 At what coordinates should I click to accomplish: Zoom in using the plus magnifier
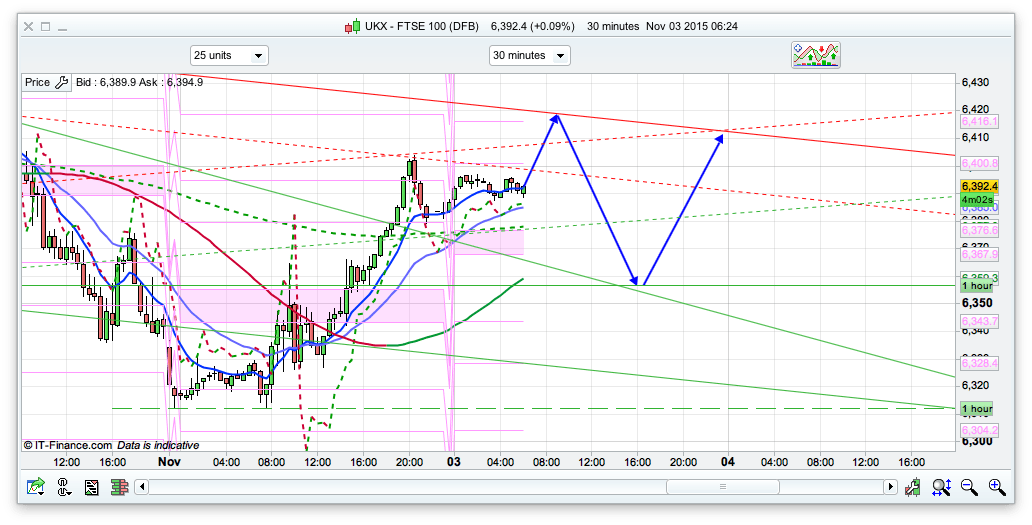click(x=996, y=487)
